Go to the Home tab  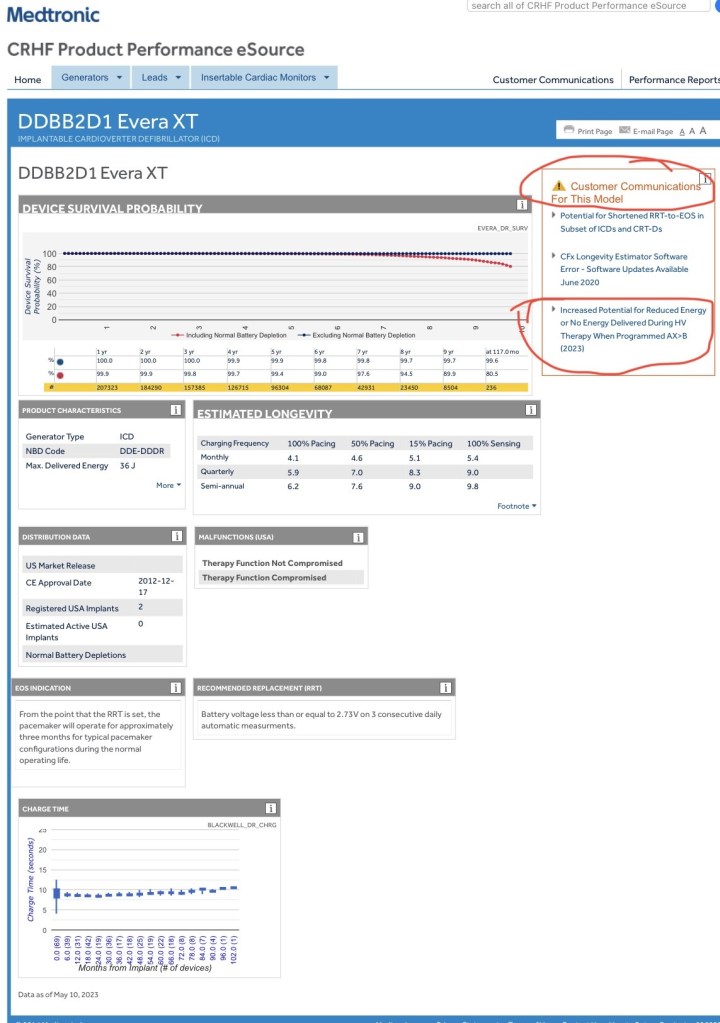(x=28, y=79)
